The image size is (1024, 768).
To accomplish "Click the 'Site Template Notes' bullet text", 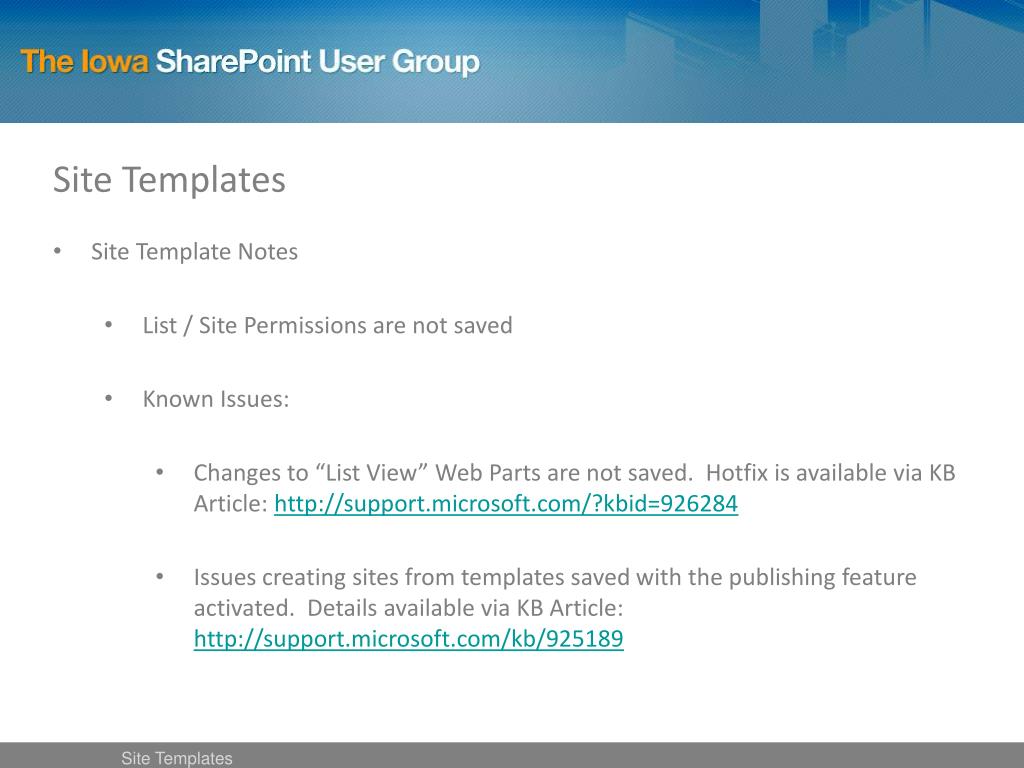I will click(x=194, y=251).
